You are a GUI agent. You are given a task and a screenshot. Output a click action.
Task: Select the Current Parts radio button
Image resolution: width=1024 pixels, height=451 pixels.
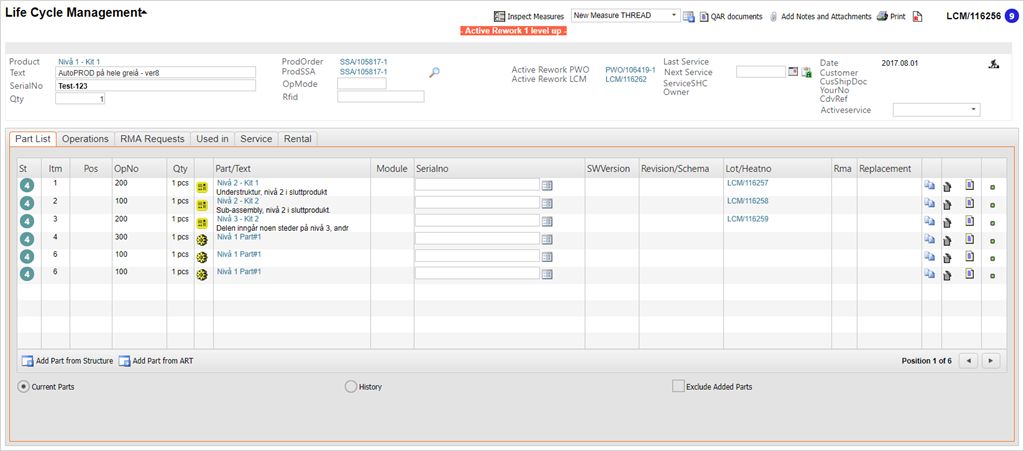tap(23, 386)
